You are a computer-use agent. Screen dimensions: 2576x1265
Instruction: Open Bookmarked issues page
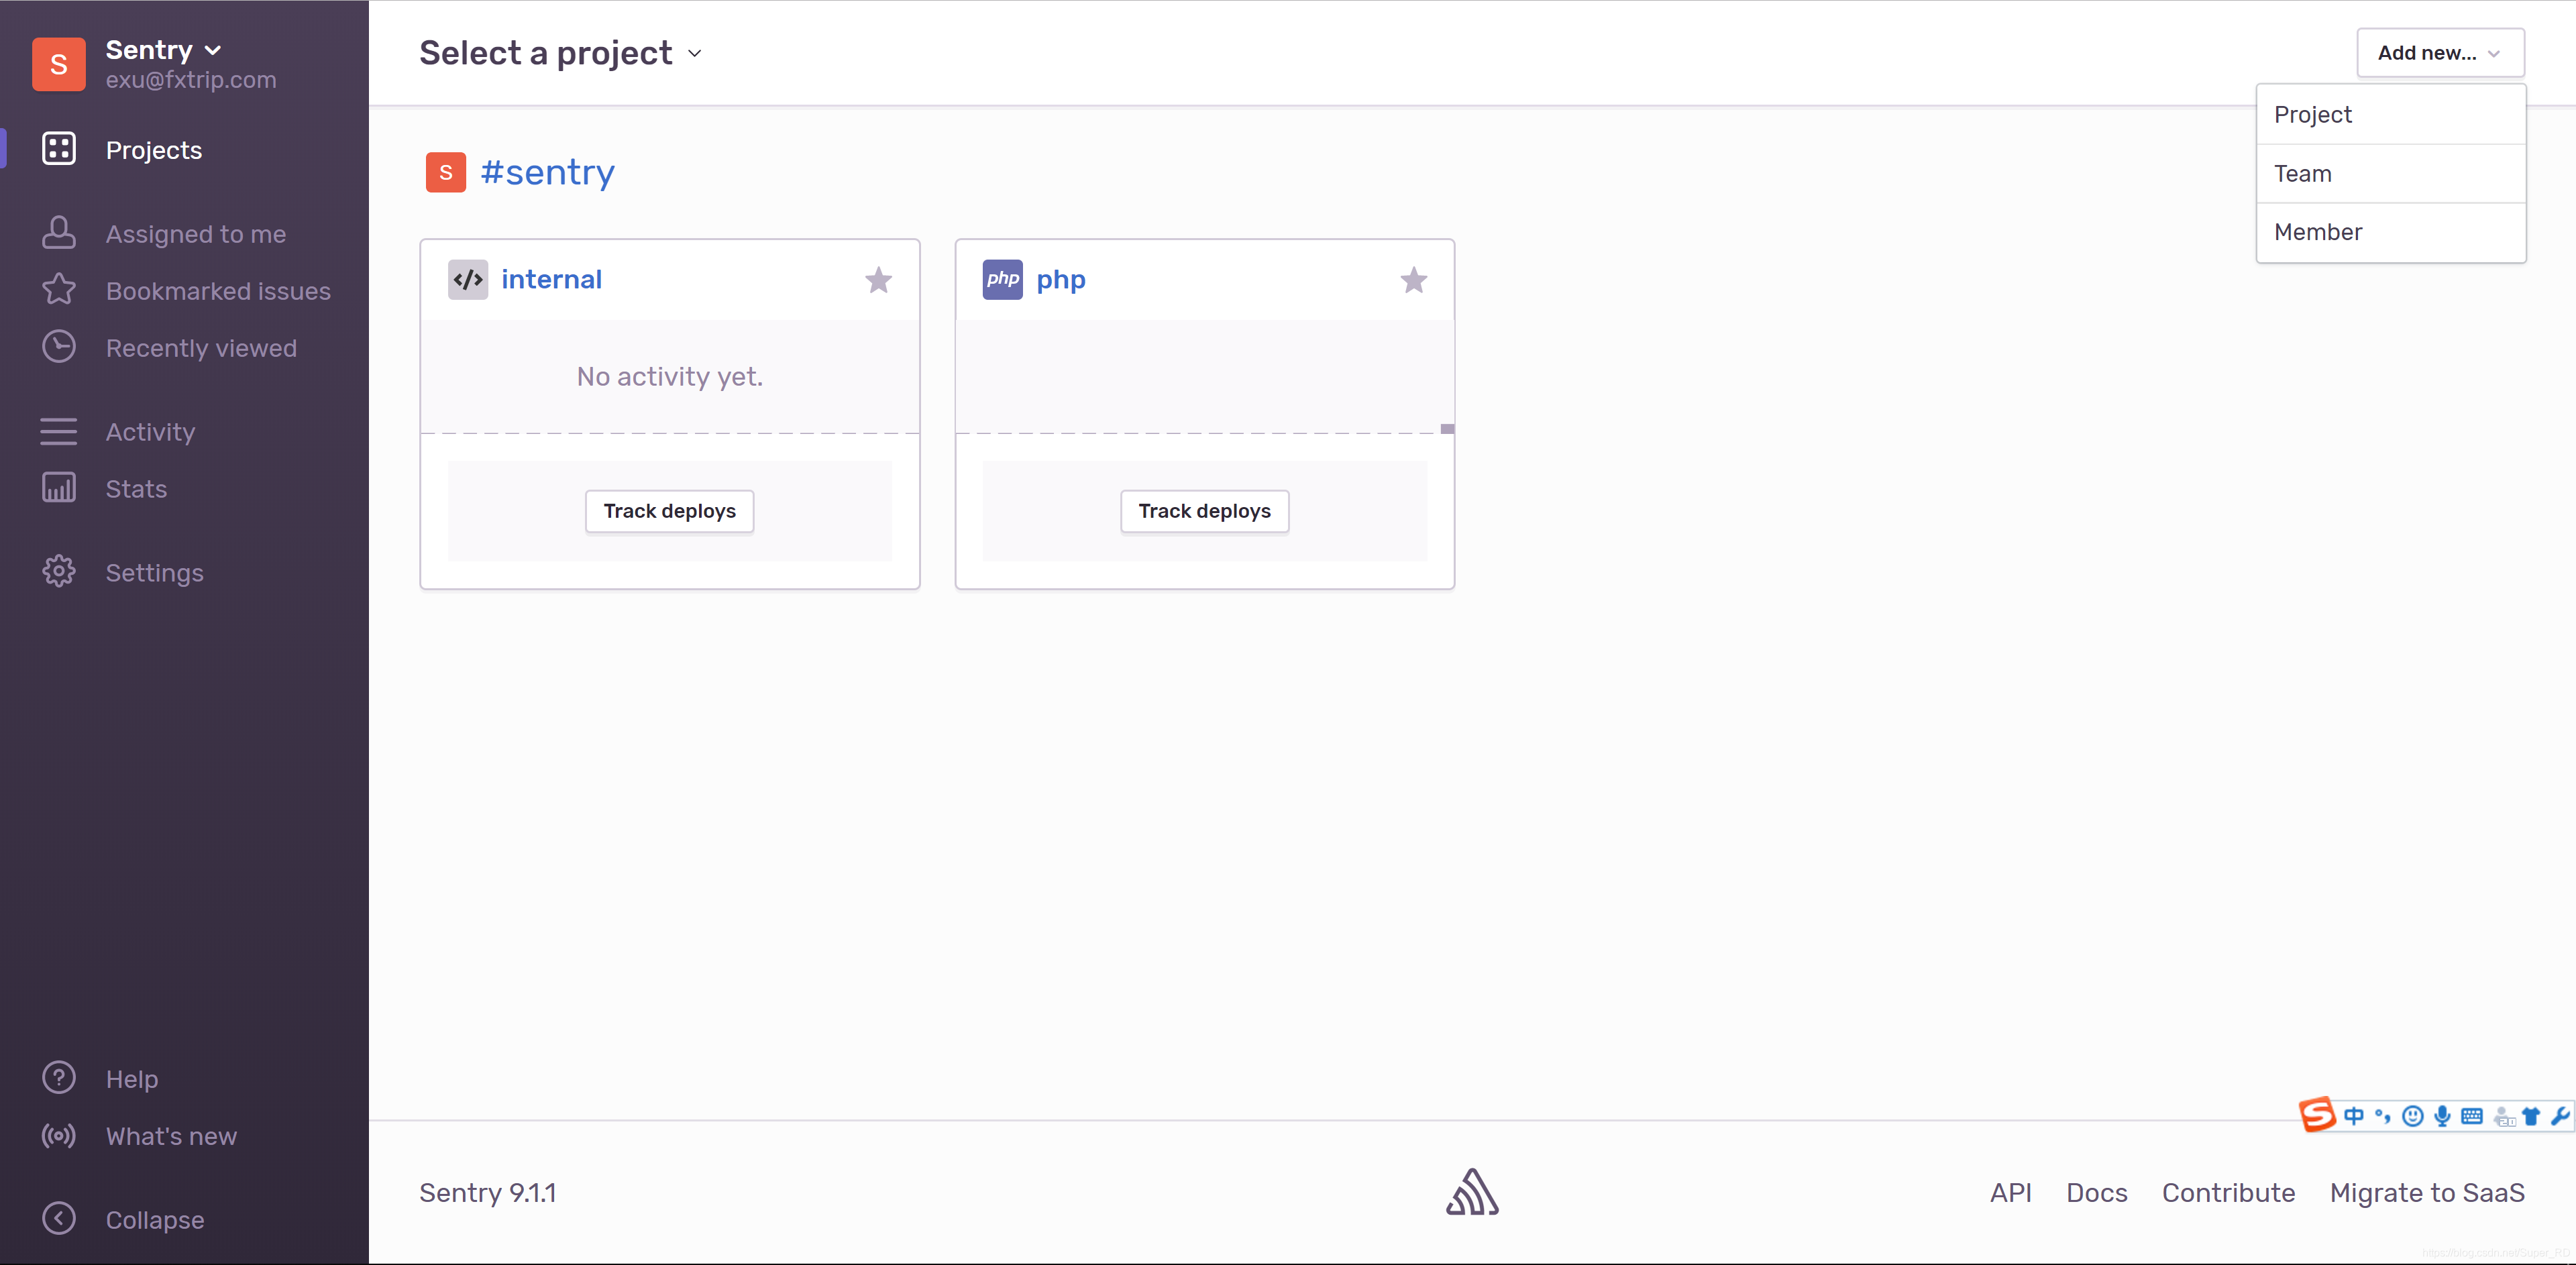218,291
